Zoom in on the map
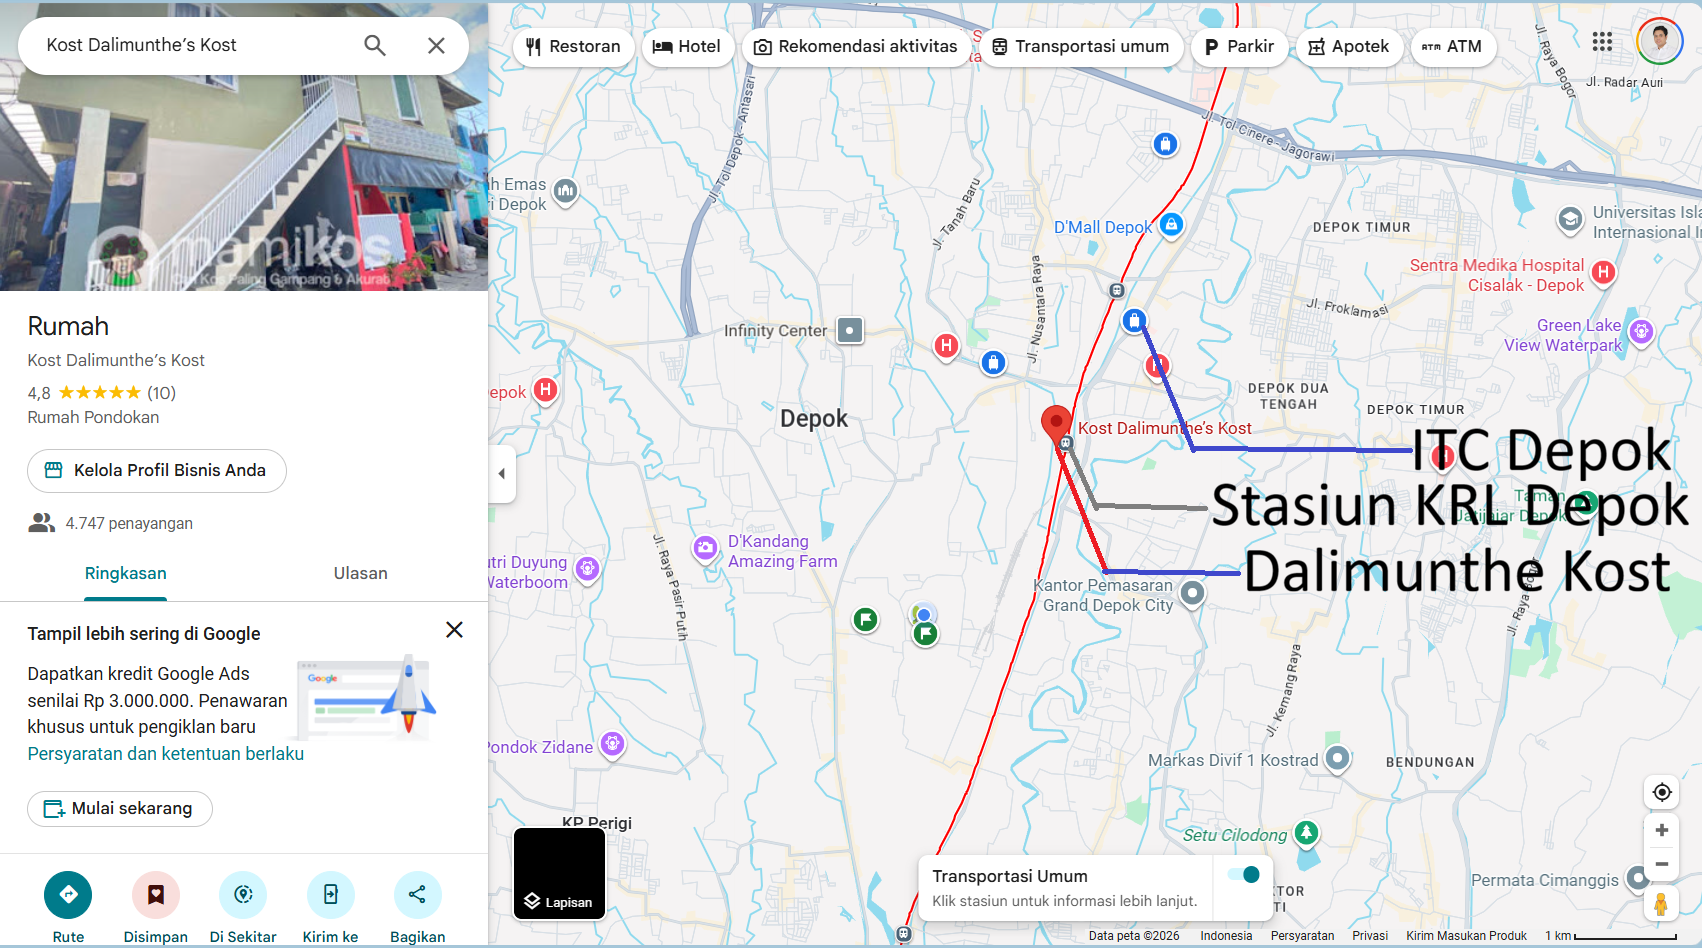This screenshot has width=1702, height=948. pyautogui.click(x=1661, y=830)
